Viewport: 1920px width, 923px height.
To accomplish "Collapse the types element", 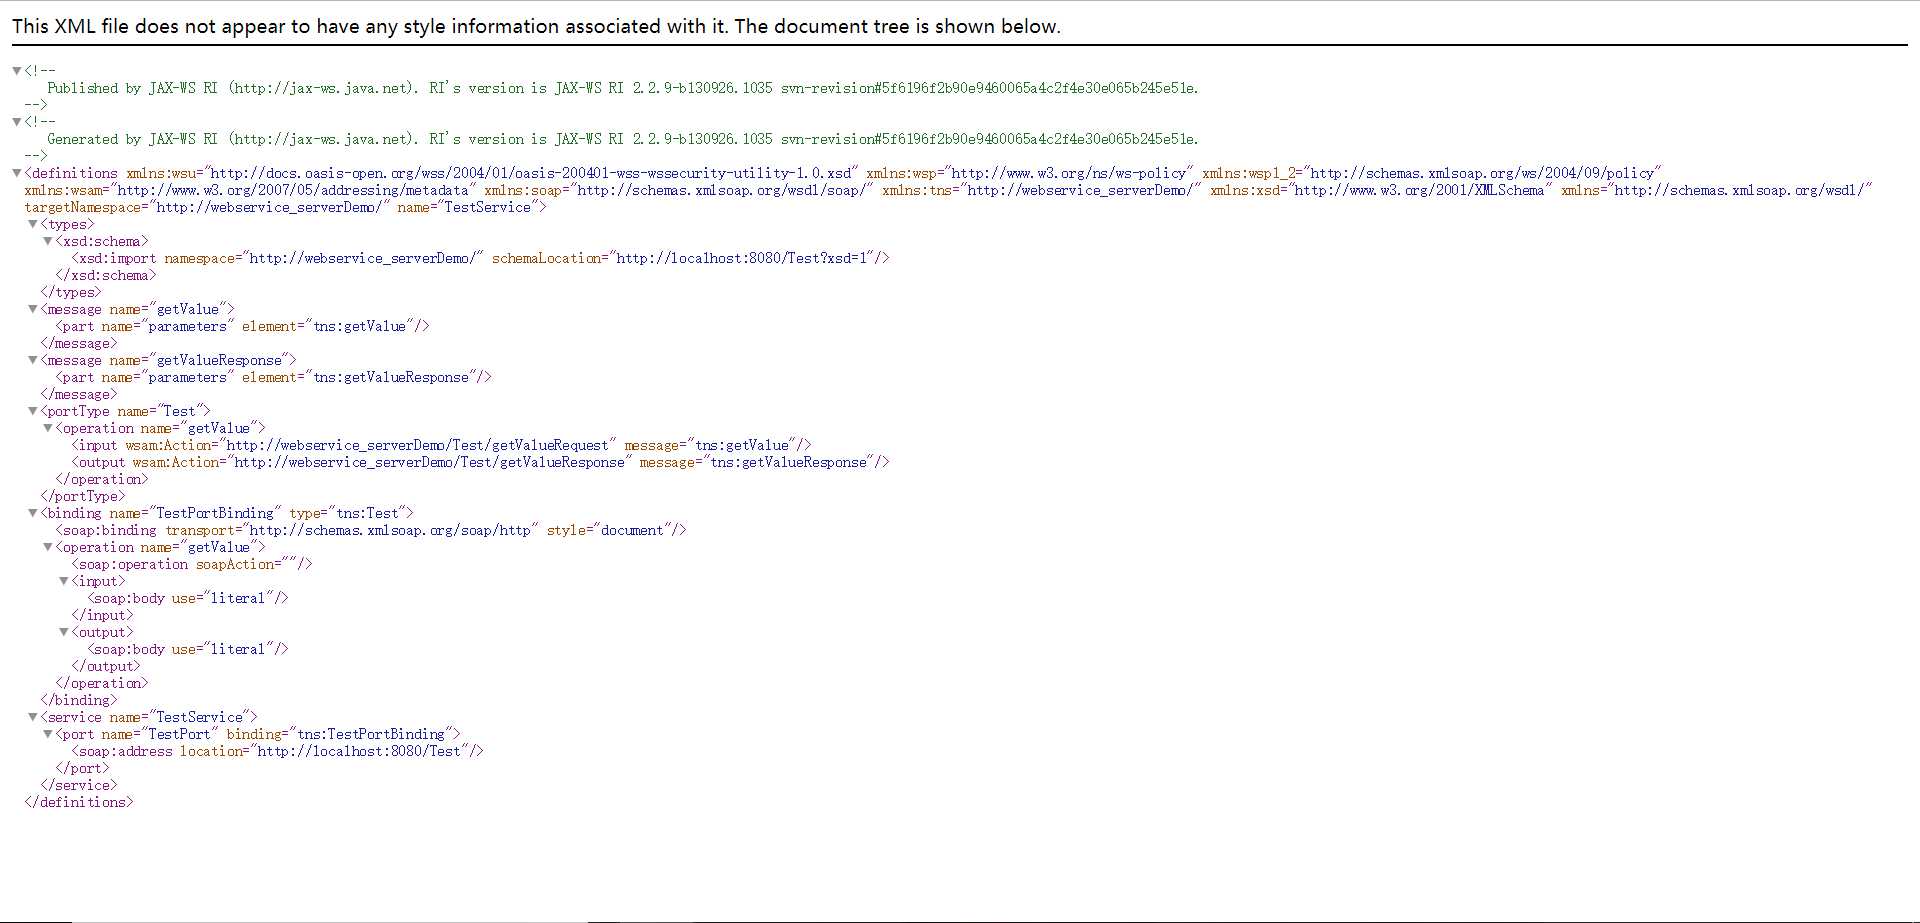I will pyautogui.click(x=33, y=224).
